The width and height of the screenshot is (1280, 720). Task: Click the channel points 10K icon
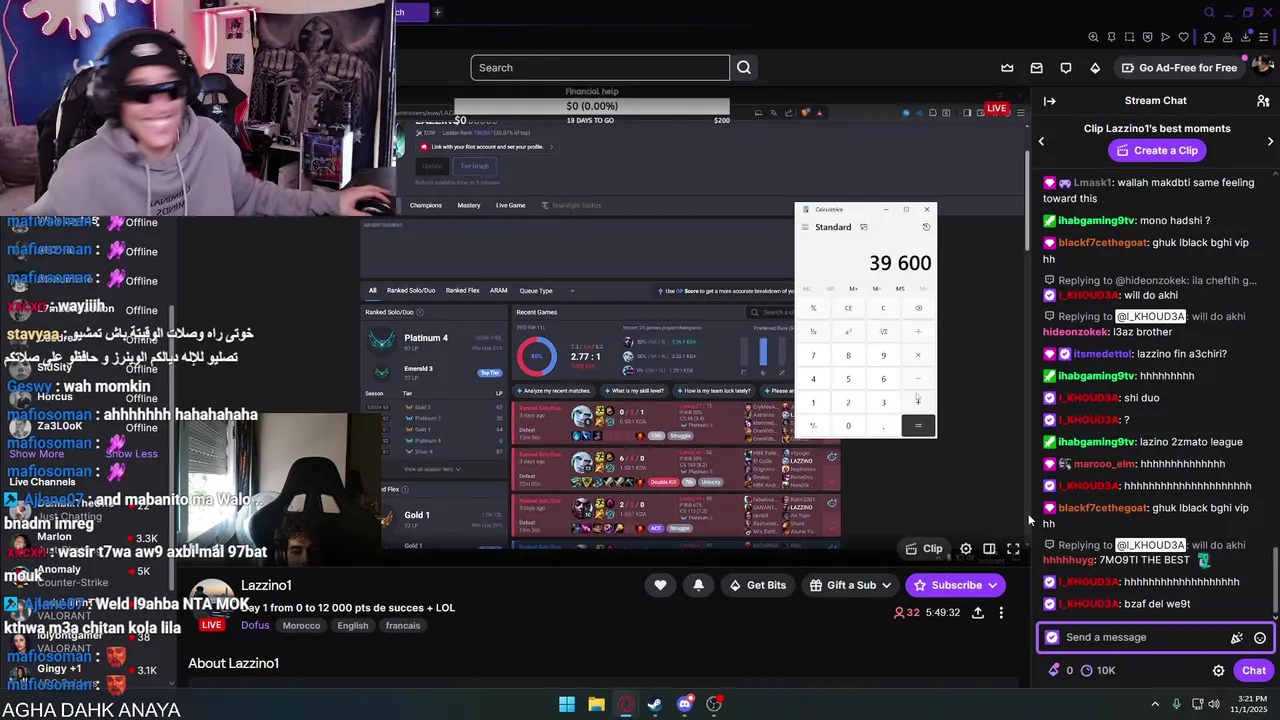point(1087,671)
